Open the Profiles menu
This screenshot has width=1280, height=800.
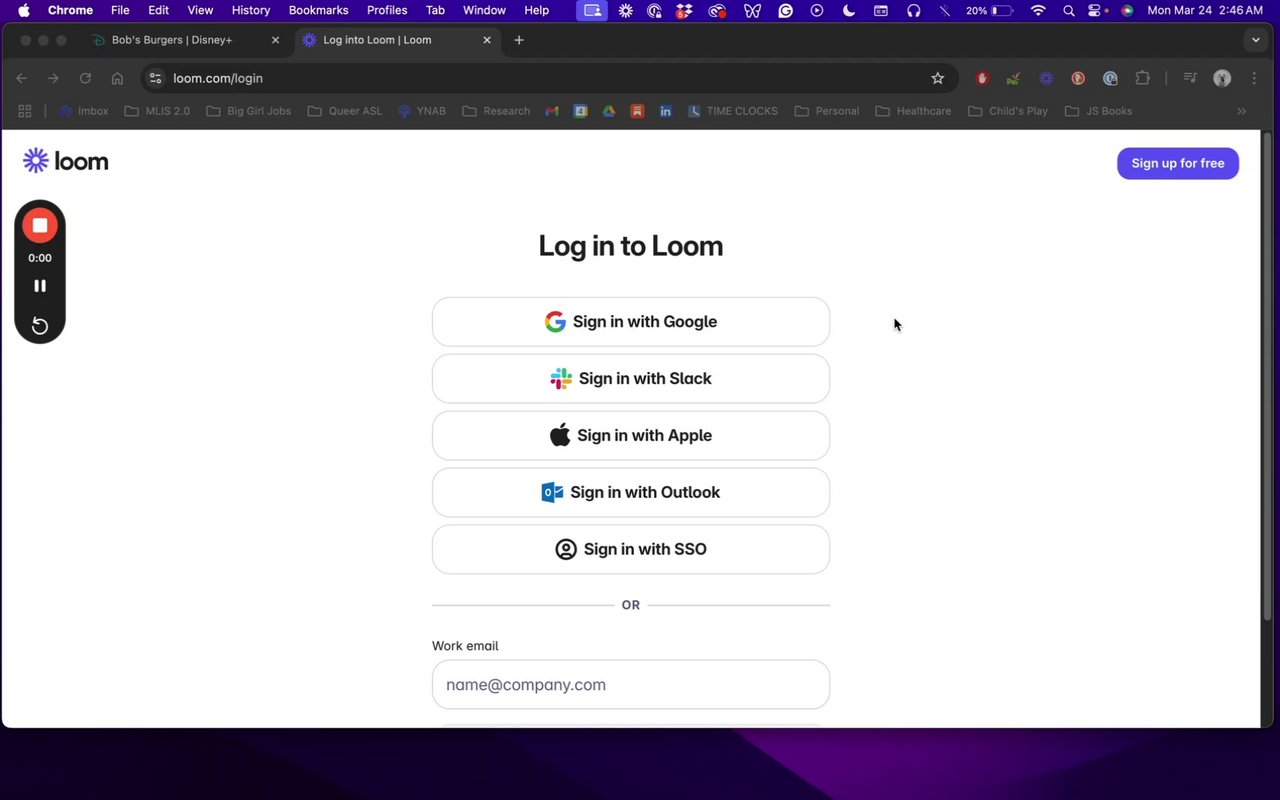click(x=387, y=10)
